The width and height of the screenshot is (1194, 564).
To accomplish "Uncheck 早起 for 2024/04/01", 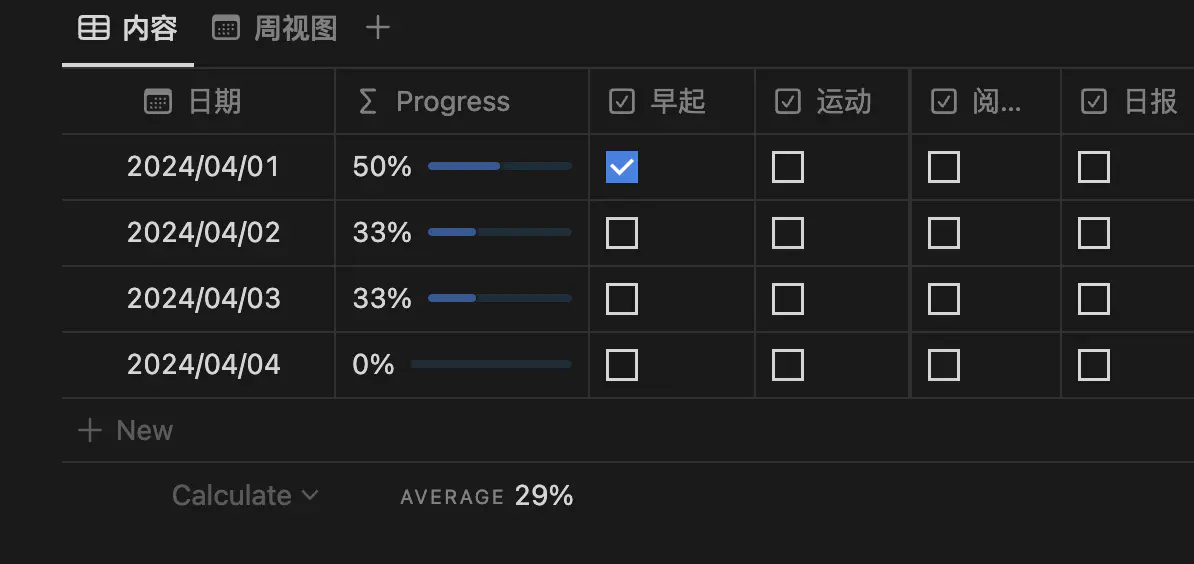I will click(622, 167).
